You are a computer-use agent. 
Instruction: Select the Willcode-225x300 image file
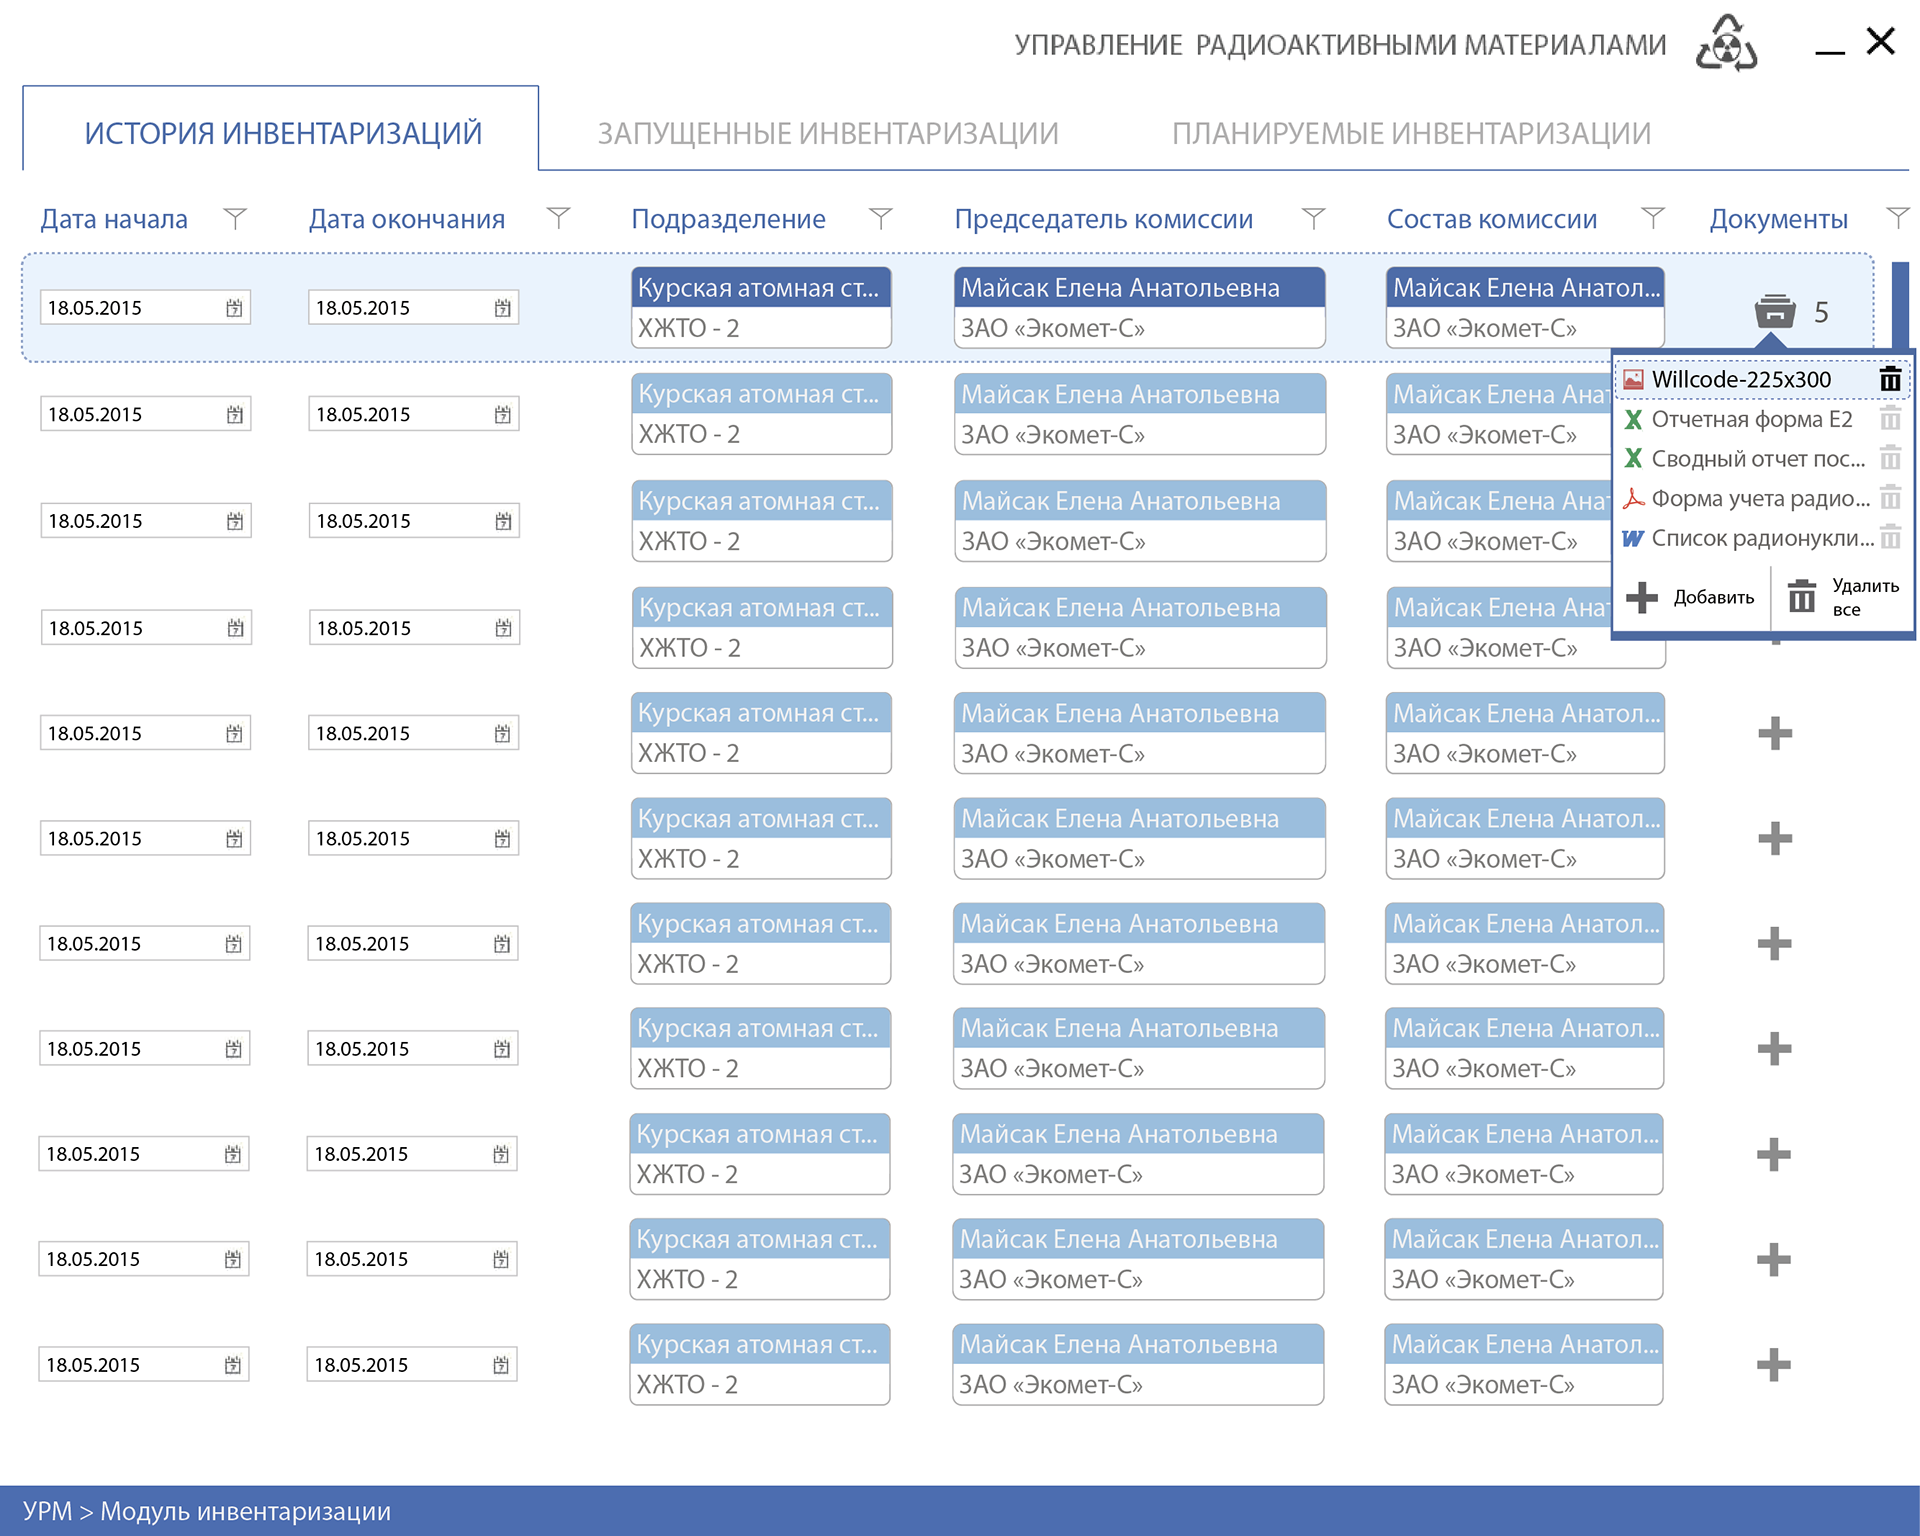pyautogui.click(x=1741, y=379)
